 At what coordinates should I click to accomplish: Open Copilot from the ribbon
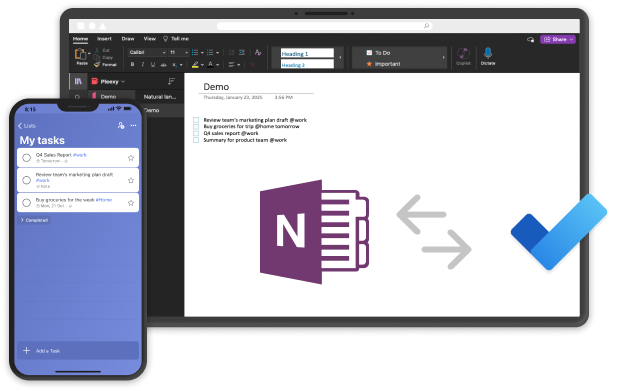tap(463, 55)
